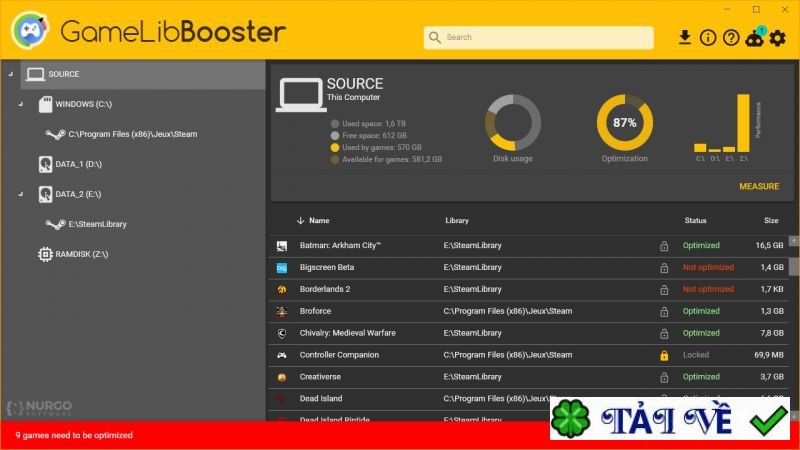Sort by Library column header
The width and height of the screenshot is (800, 450).
coord(457,220)
